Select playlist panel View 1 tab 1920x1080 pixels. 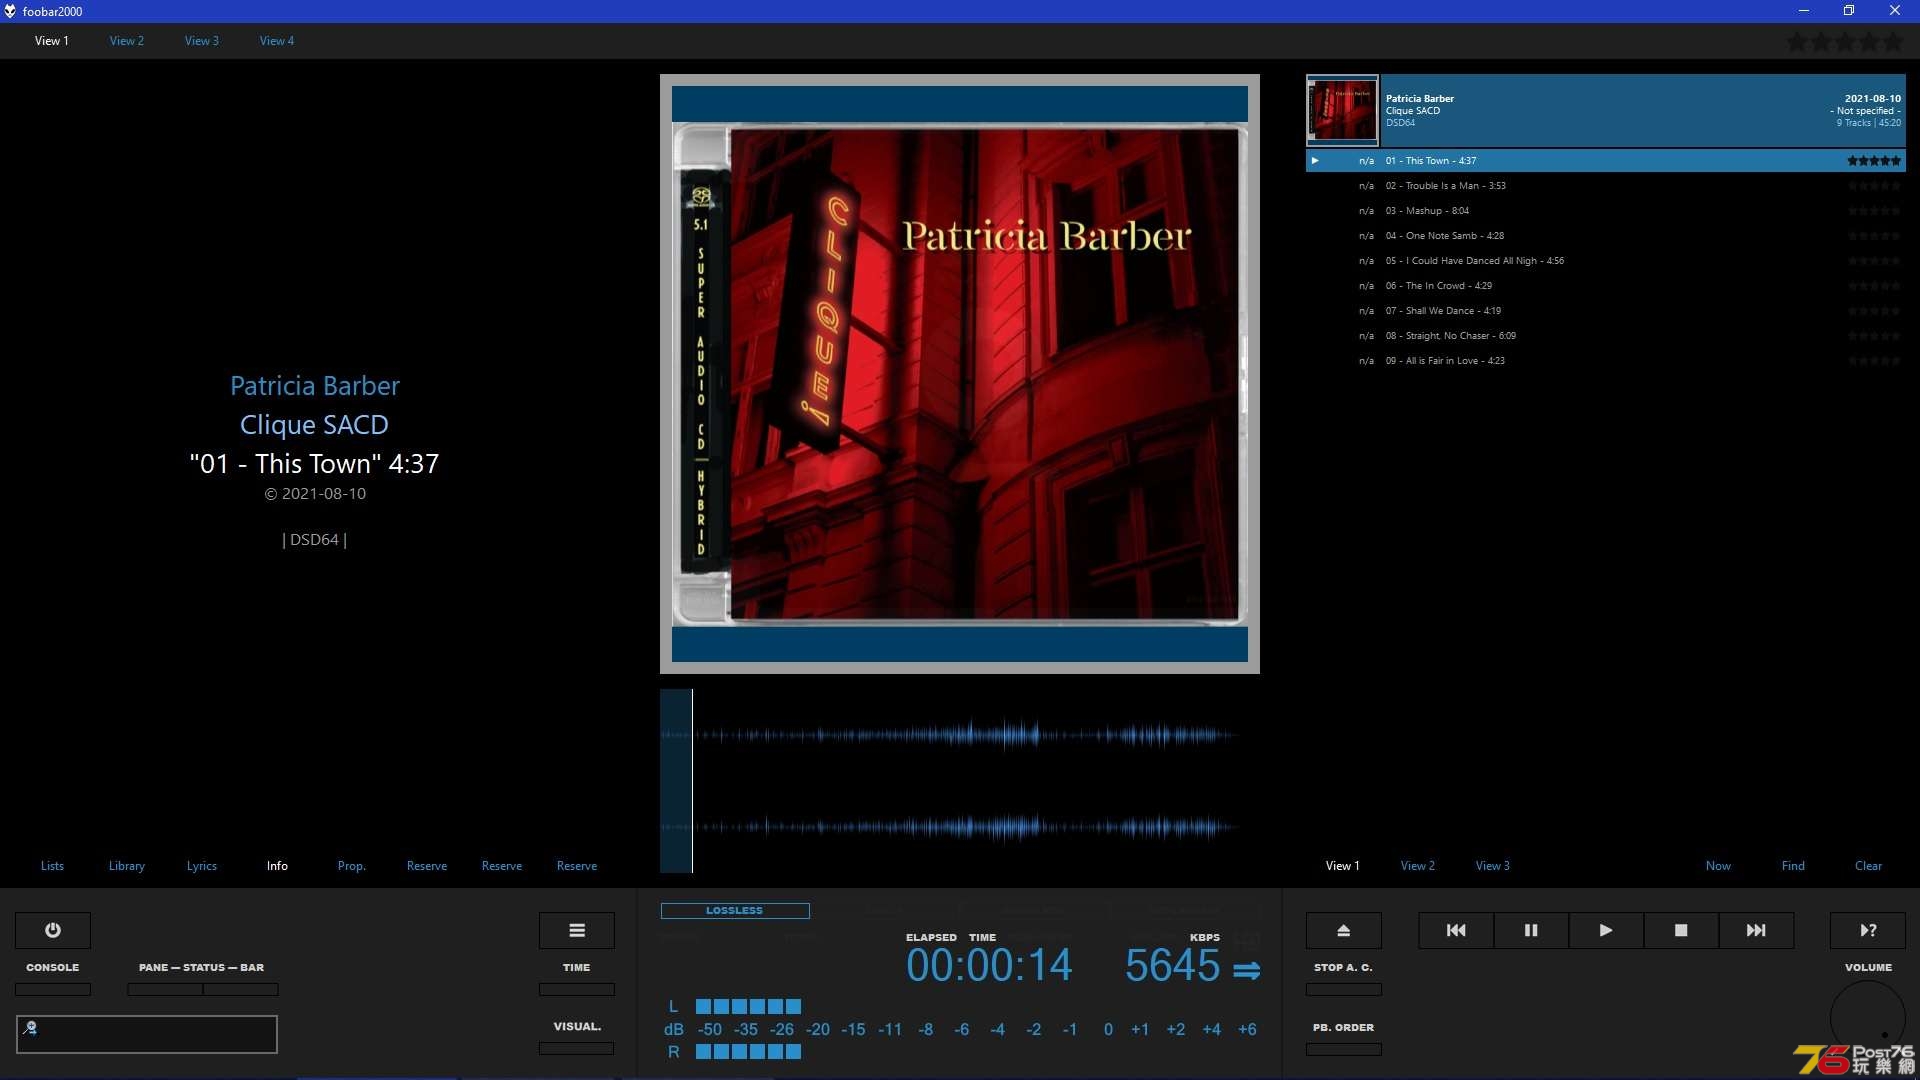(1343, 866)
